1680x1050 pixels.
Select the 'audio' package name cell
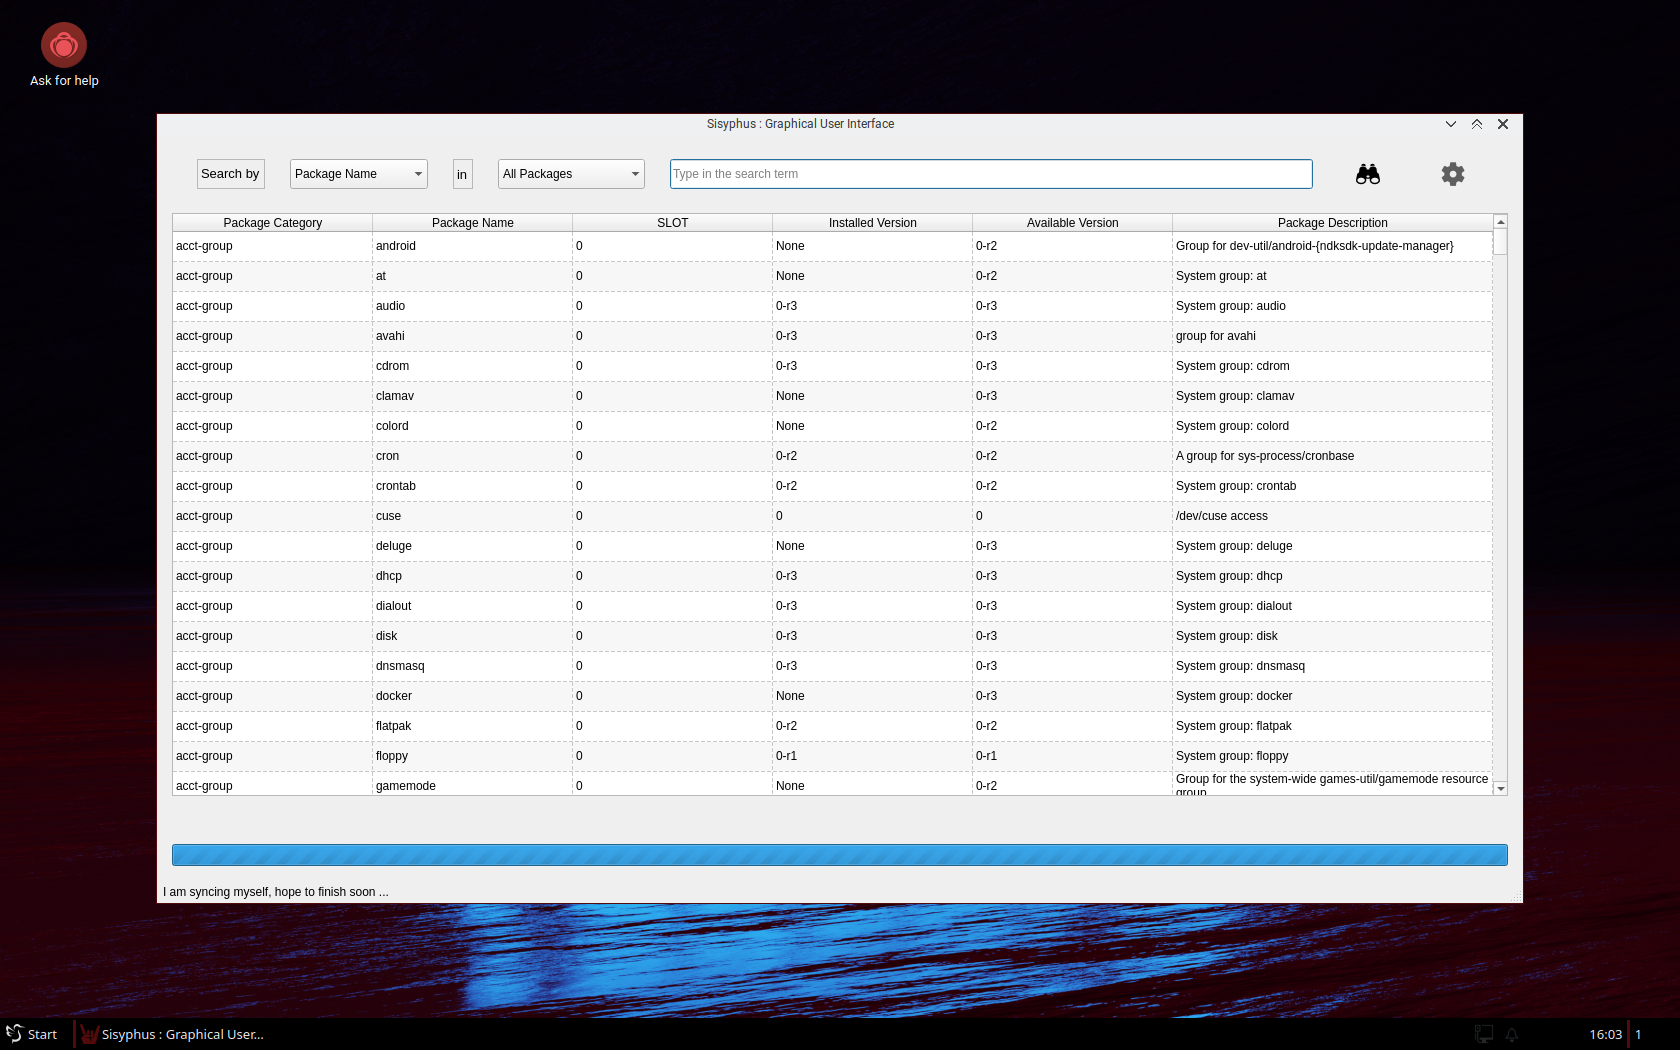(473, 306)
